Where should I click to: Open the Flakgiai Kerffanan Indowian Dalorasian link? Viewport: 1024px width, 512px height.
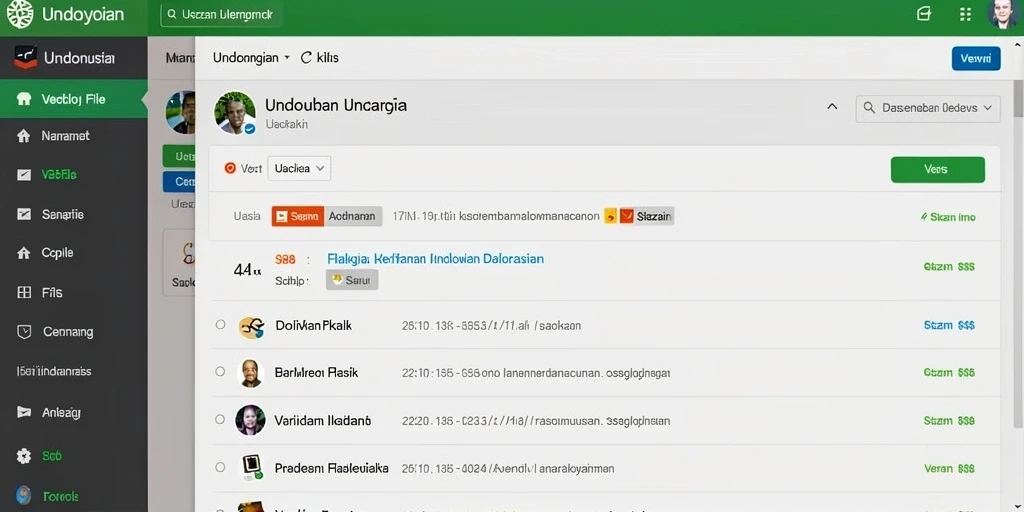click(436, 259)
